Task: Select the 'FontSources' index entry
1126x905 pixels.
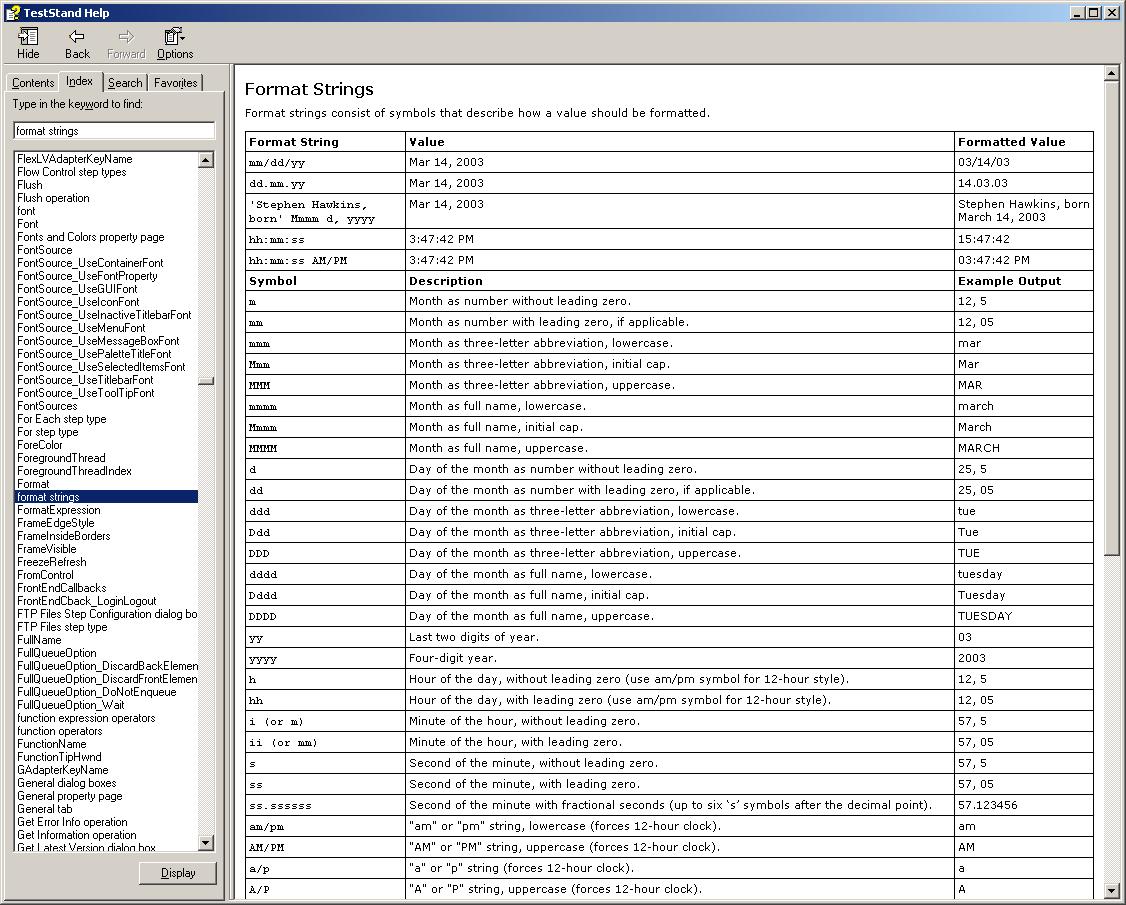Action: 47,406
